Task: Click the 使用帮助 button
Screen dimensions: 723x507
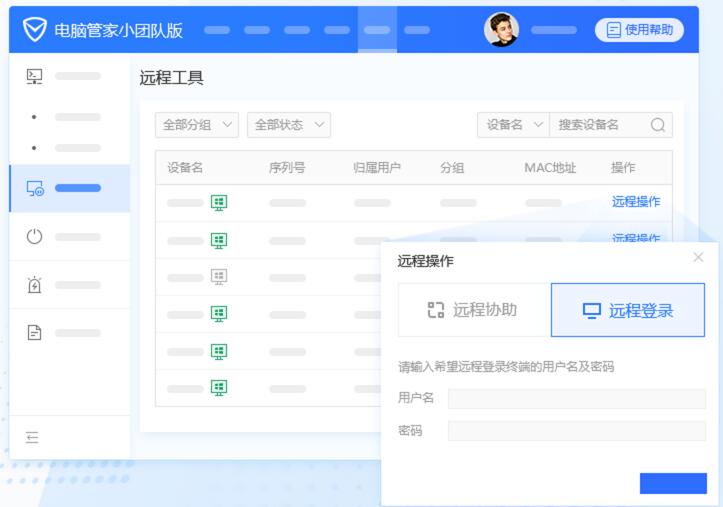Action: click(640, 30)
